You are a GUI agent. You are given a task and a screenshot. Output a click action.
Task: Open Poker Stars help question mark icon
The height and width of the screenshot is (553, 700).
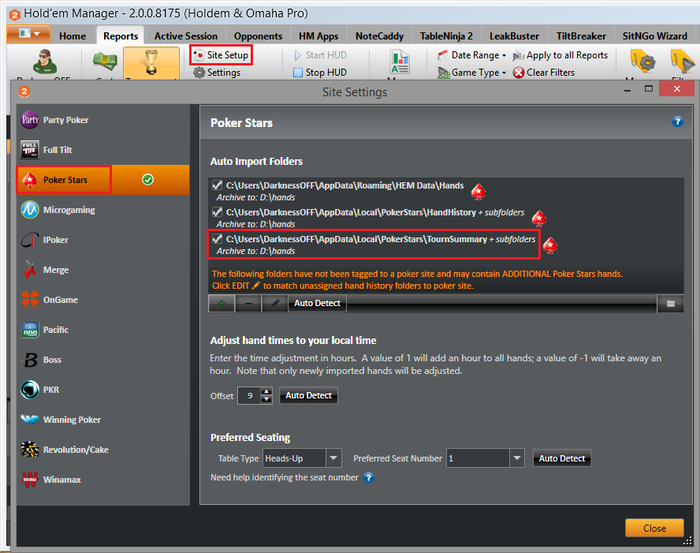(677, 121)
